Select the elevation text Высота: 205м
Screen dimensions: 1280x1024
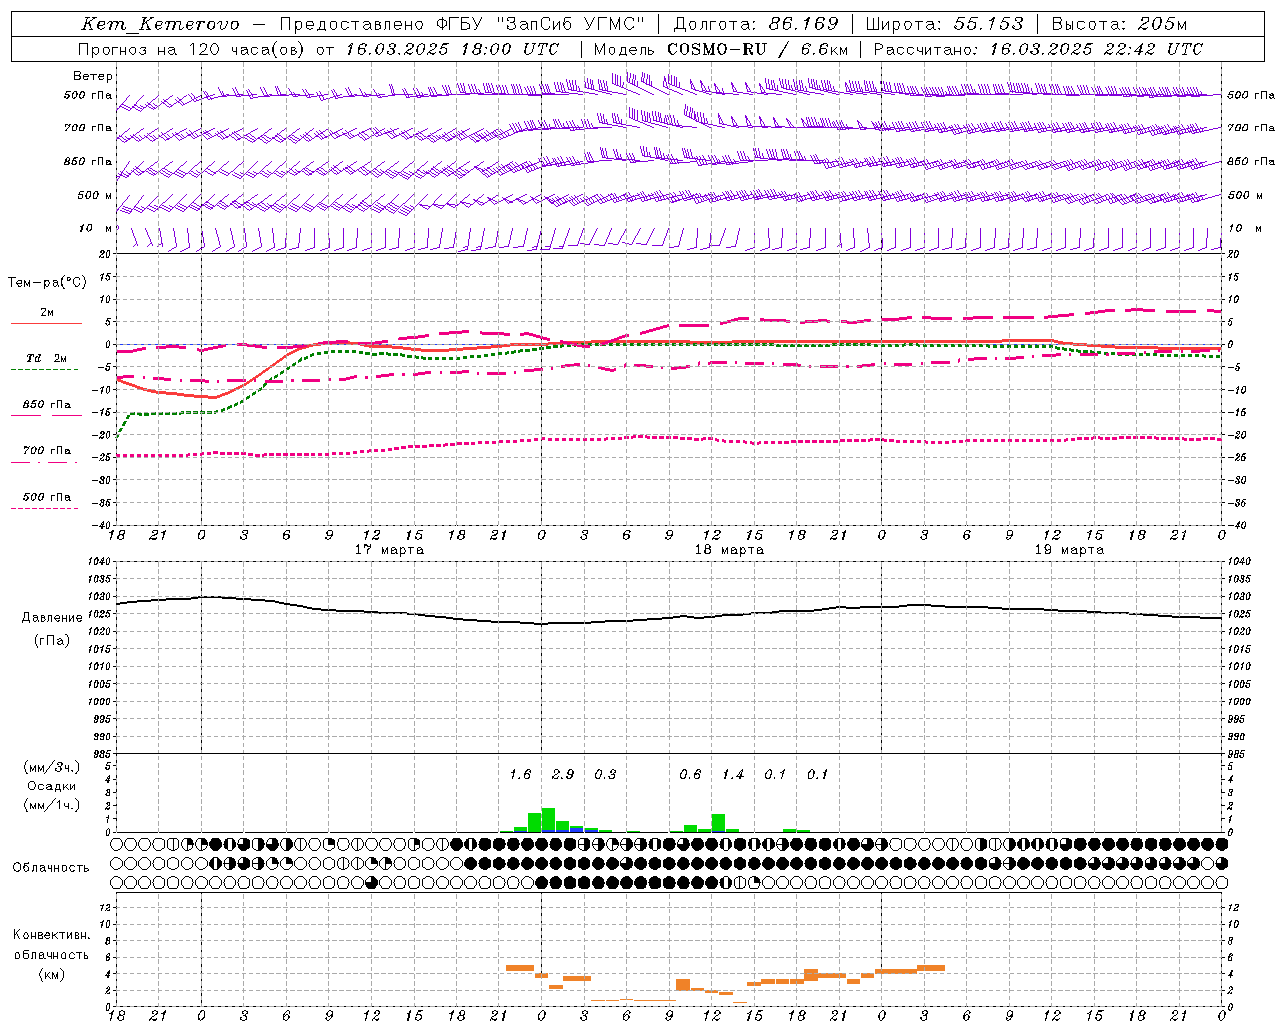(x=1119, y=24)
